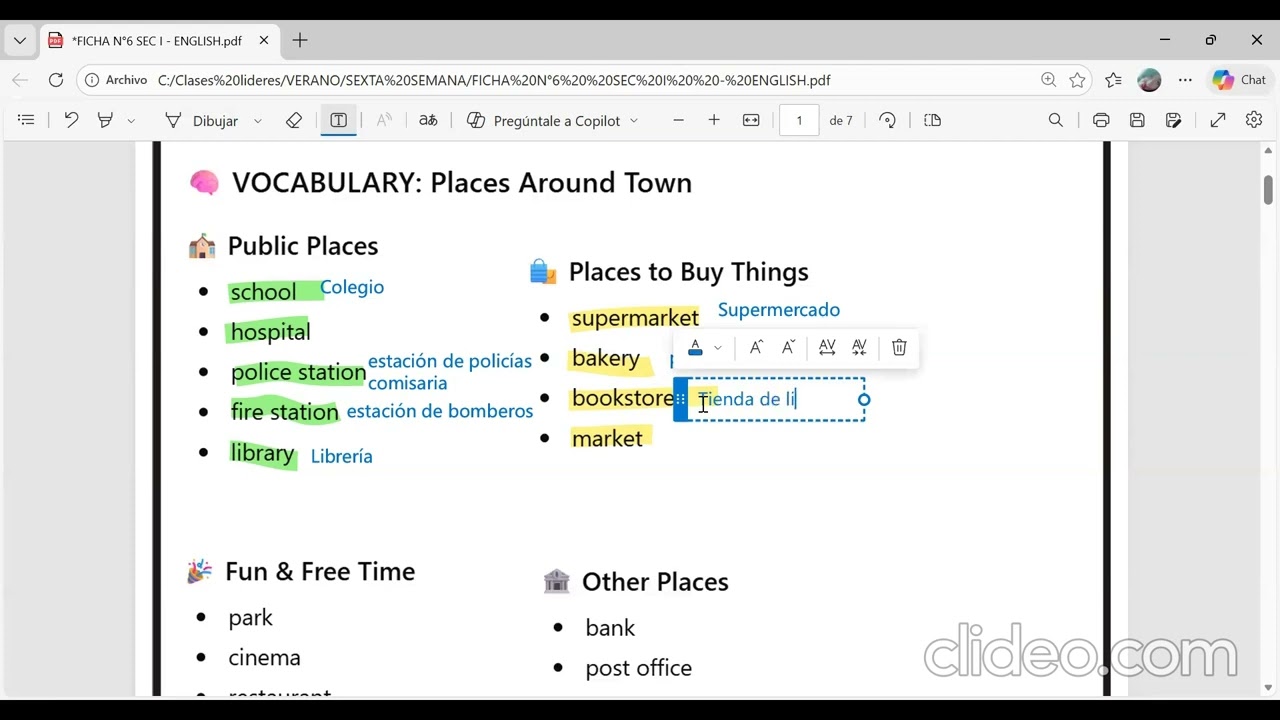The width and height of the screenshot is (1280, 720).
Task: Click the word 'cinema'
Action: tap(264, 657)
